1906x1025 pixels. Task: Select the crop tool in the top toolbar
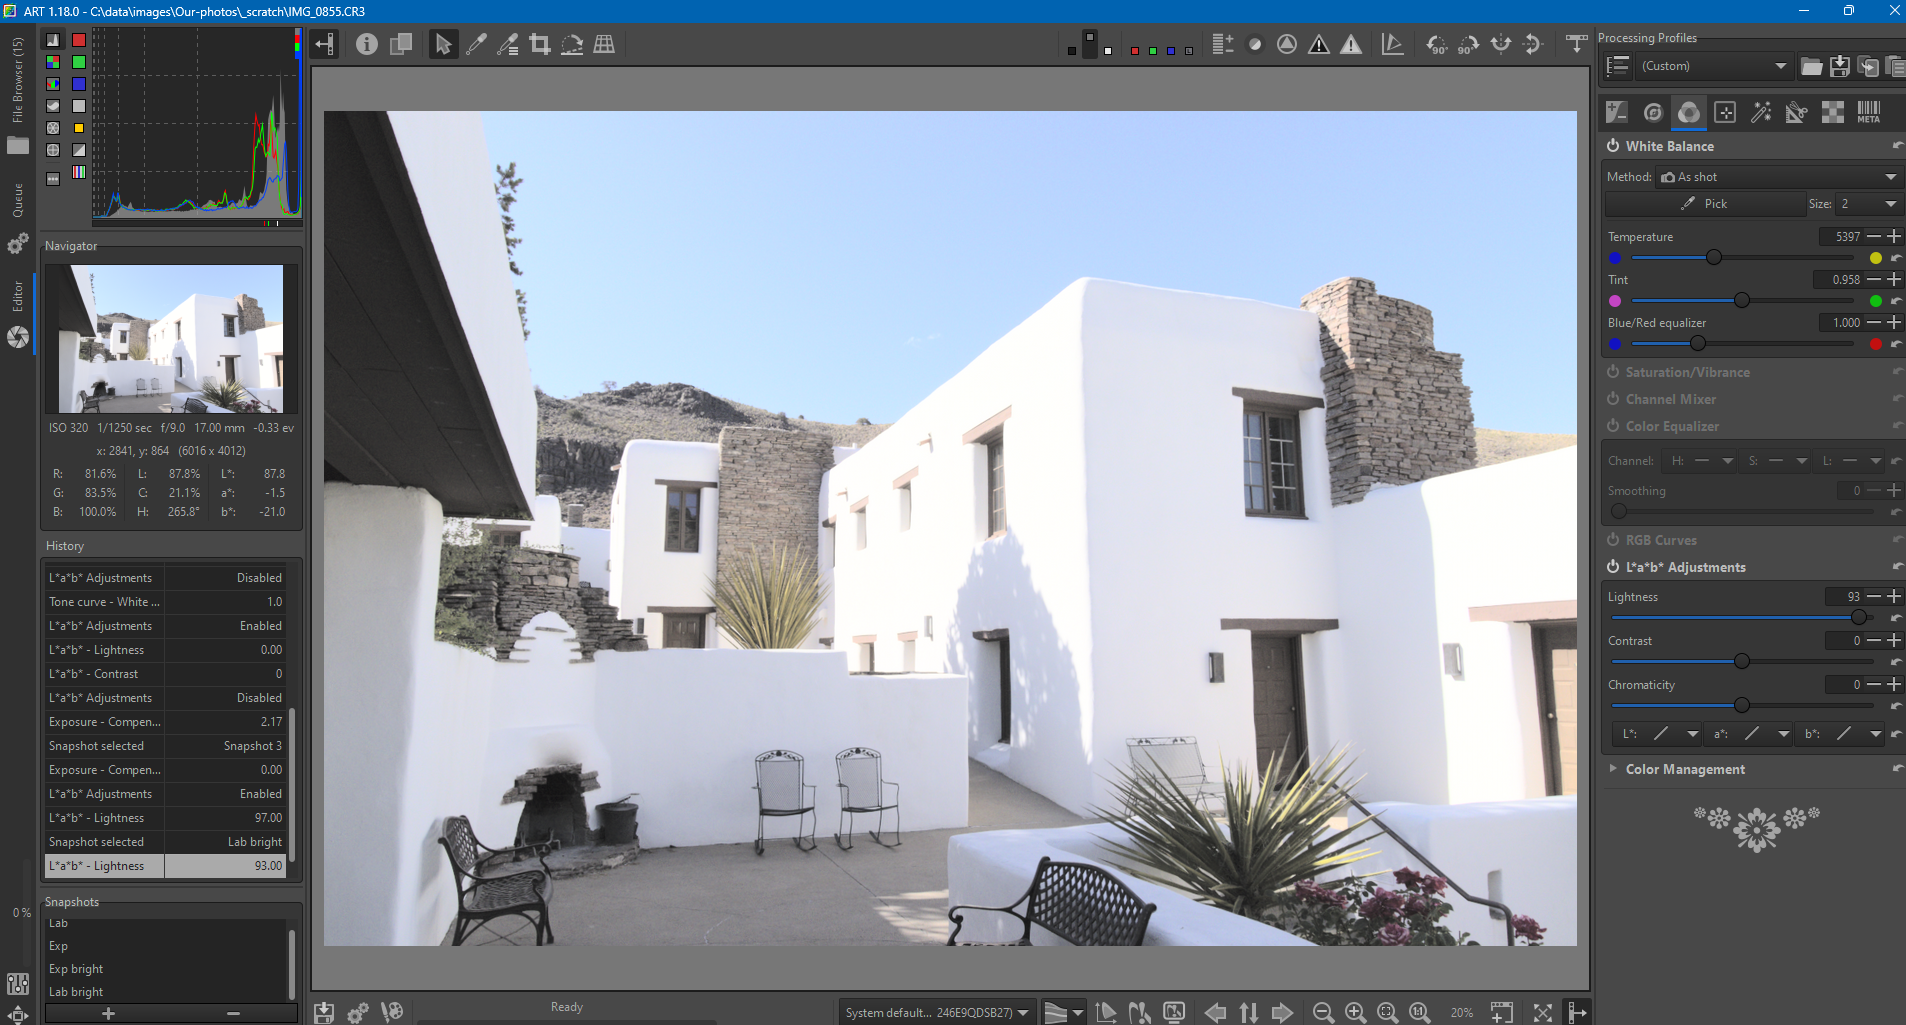click(x=540, y=44)
